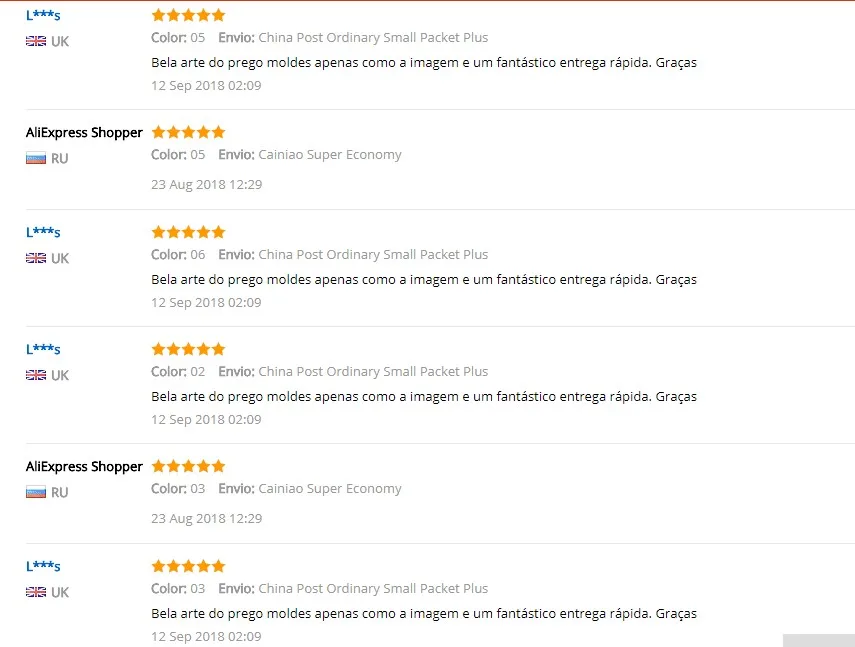Click the five-star rating of the Color 06 review

188,232
